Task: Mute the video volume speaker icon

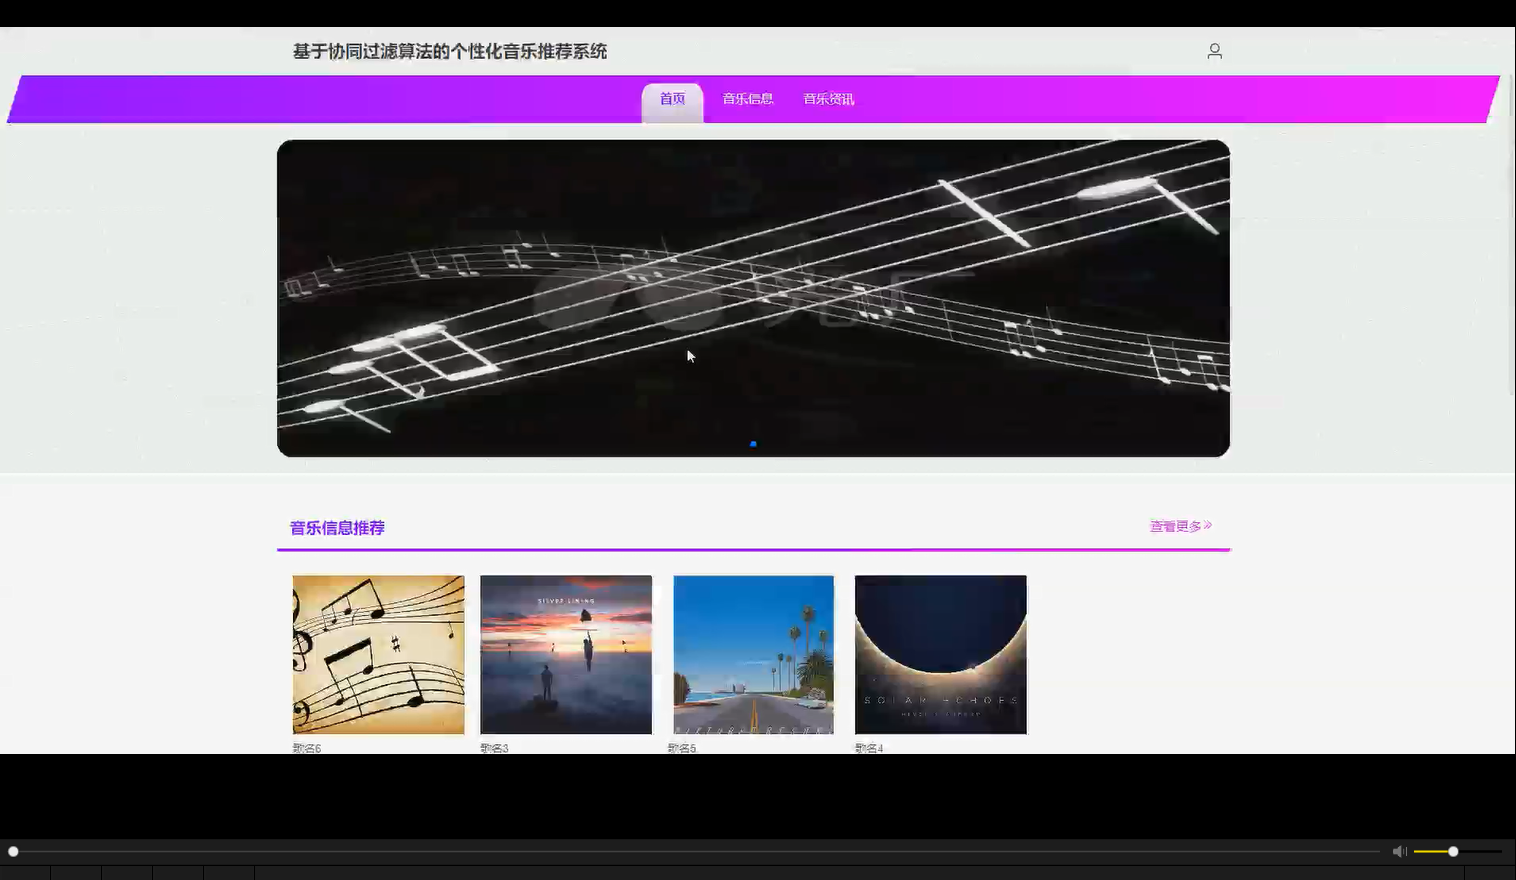Action: pyautogui.click(x=1399, y=851)
